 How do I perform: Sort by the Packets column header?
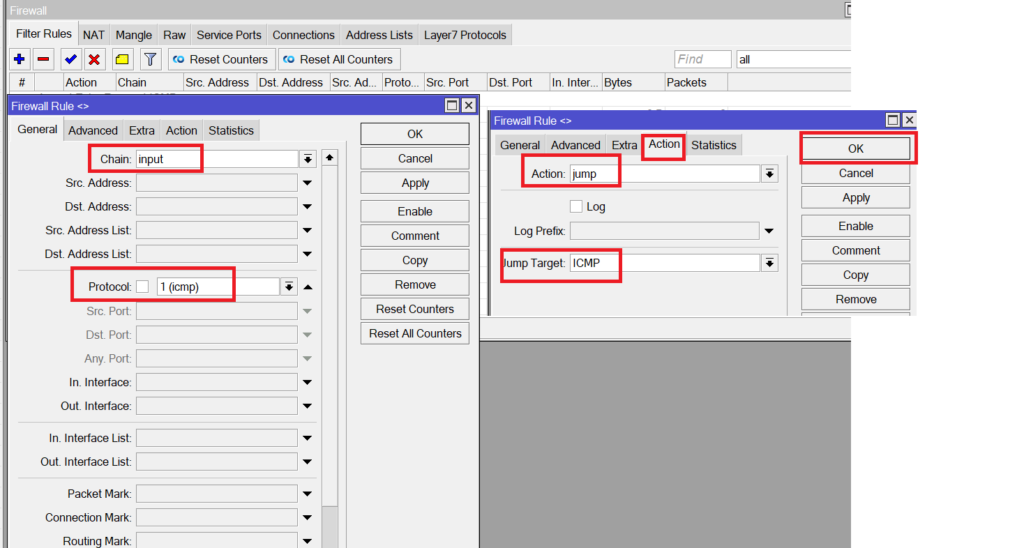695,83
